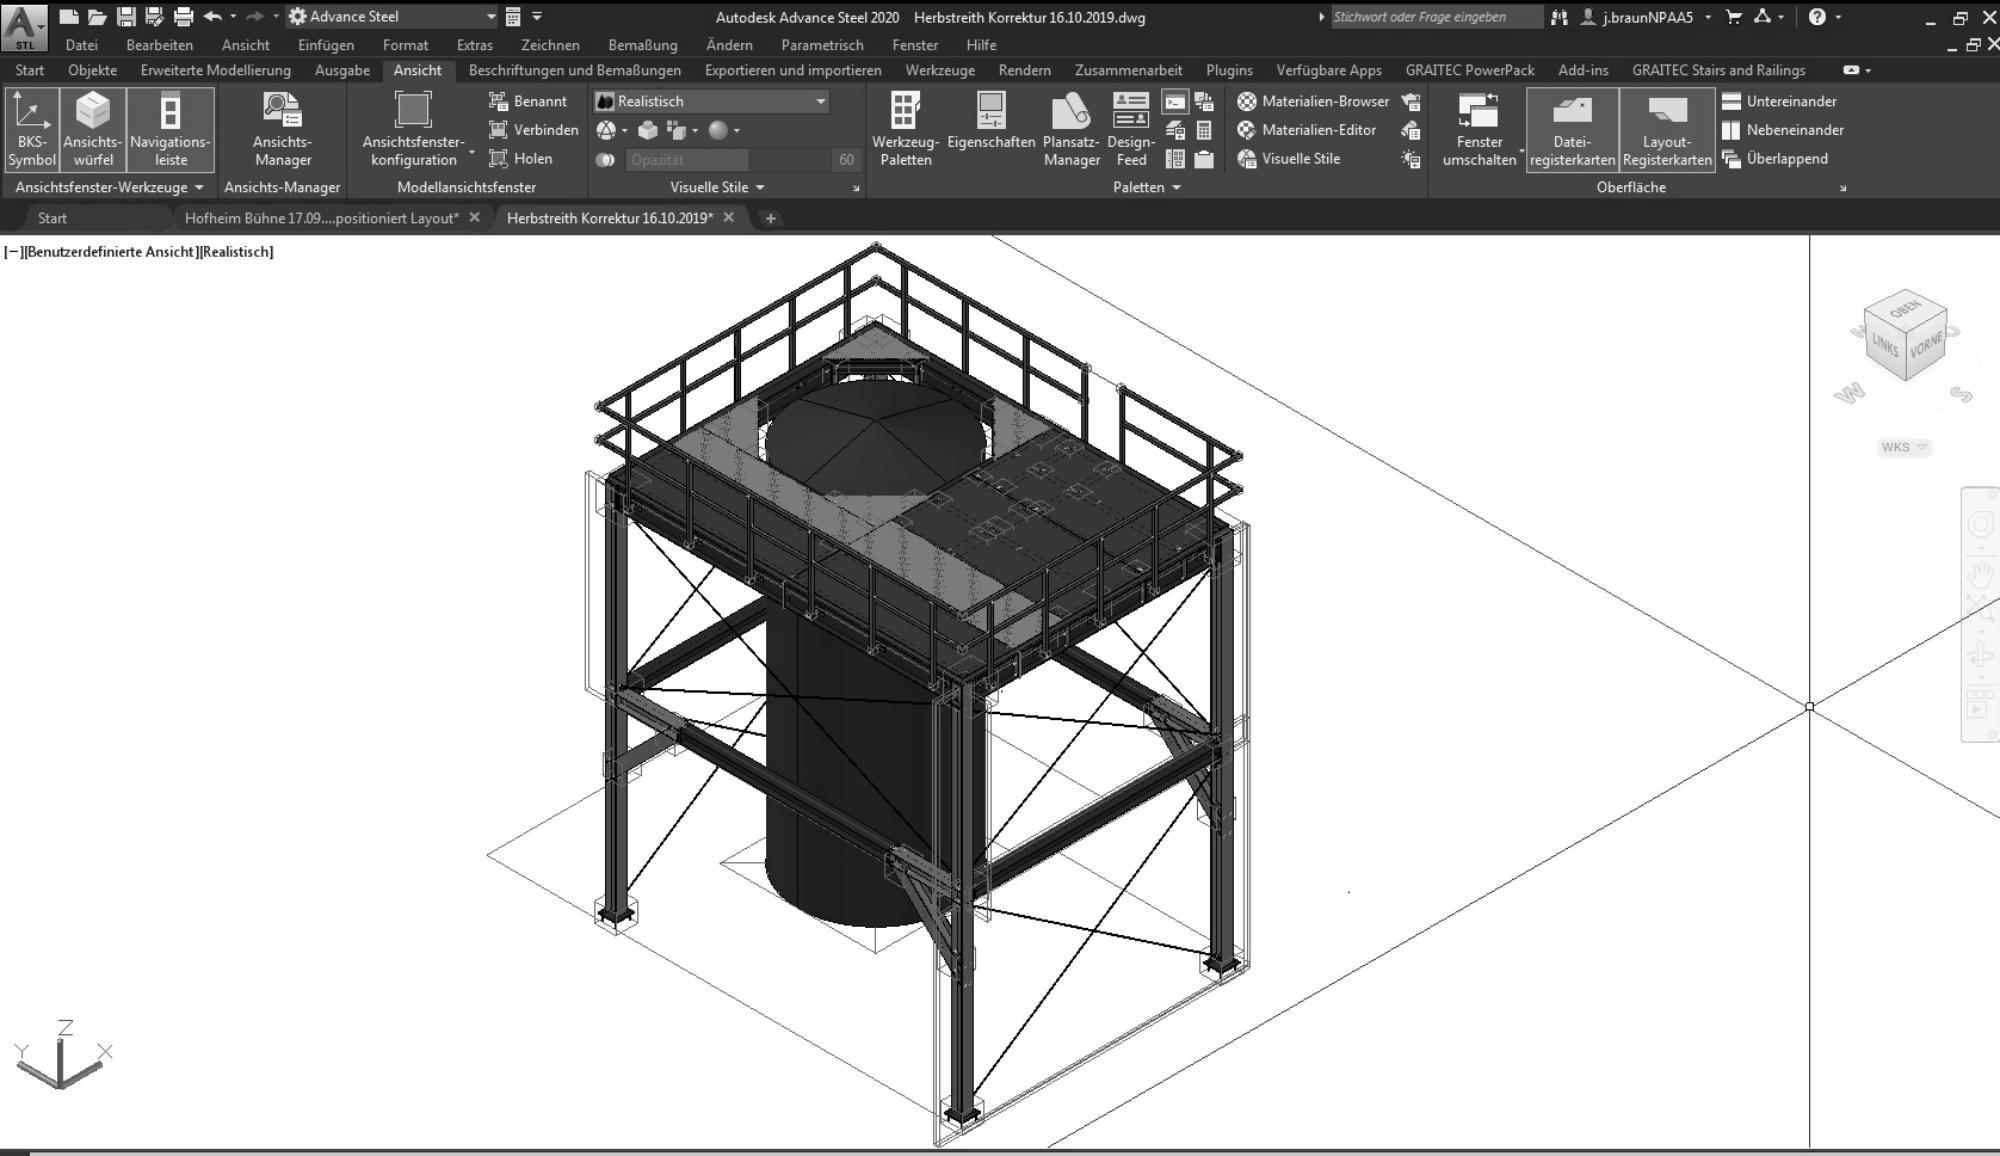The height and width of the screenshot is (1156, 2000).
Task: Arrange windows Überlappend
Action: (x=1775, y=158)
